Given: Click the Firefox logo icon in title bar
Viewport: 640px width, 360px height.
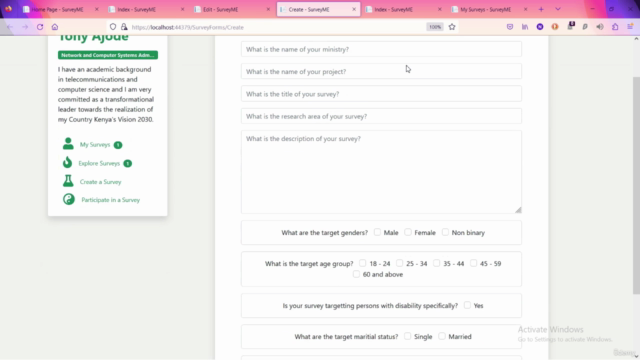Looking at the screenshot, I should click(9, 9).
